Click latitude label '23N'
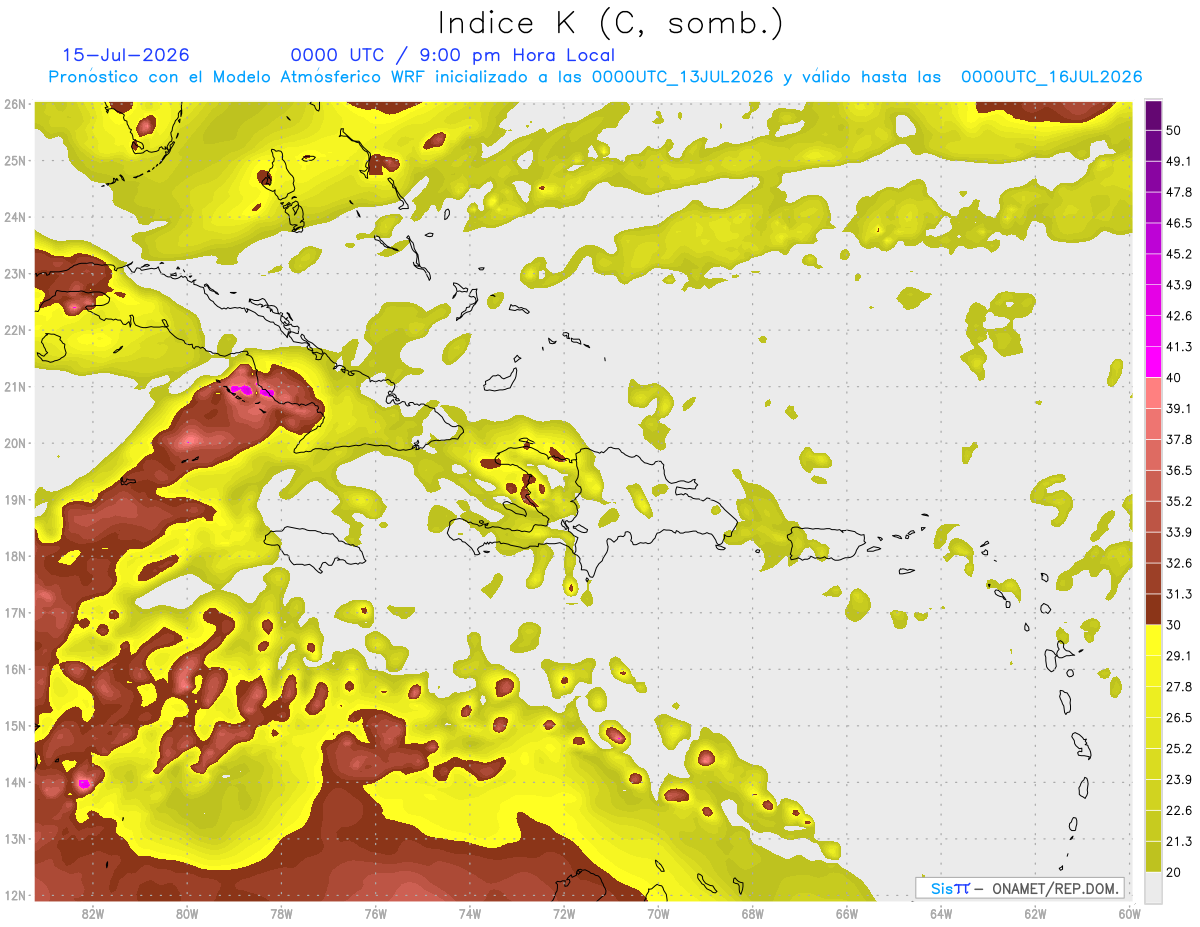 point(14,274)
